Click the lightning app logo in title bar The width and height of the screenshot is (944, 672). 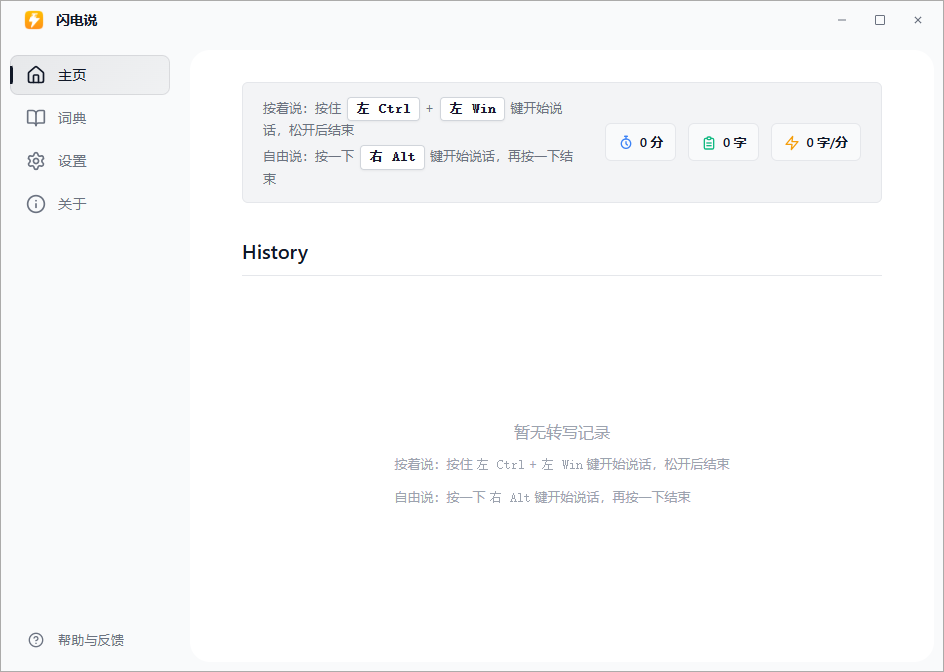click(x=33, y=20)
